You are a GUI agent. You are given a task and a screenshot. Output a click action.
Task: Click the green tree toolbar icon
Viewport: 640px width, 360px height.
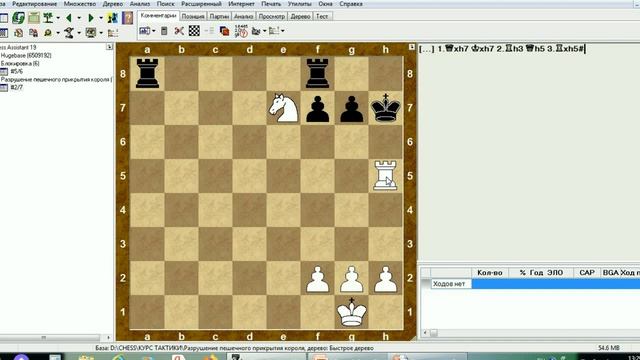click(x=49, y=18)
